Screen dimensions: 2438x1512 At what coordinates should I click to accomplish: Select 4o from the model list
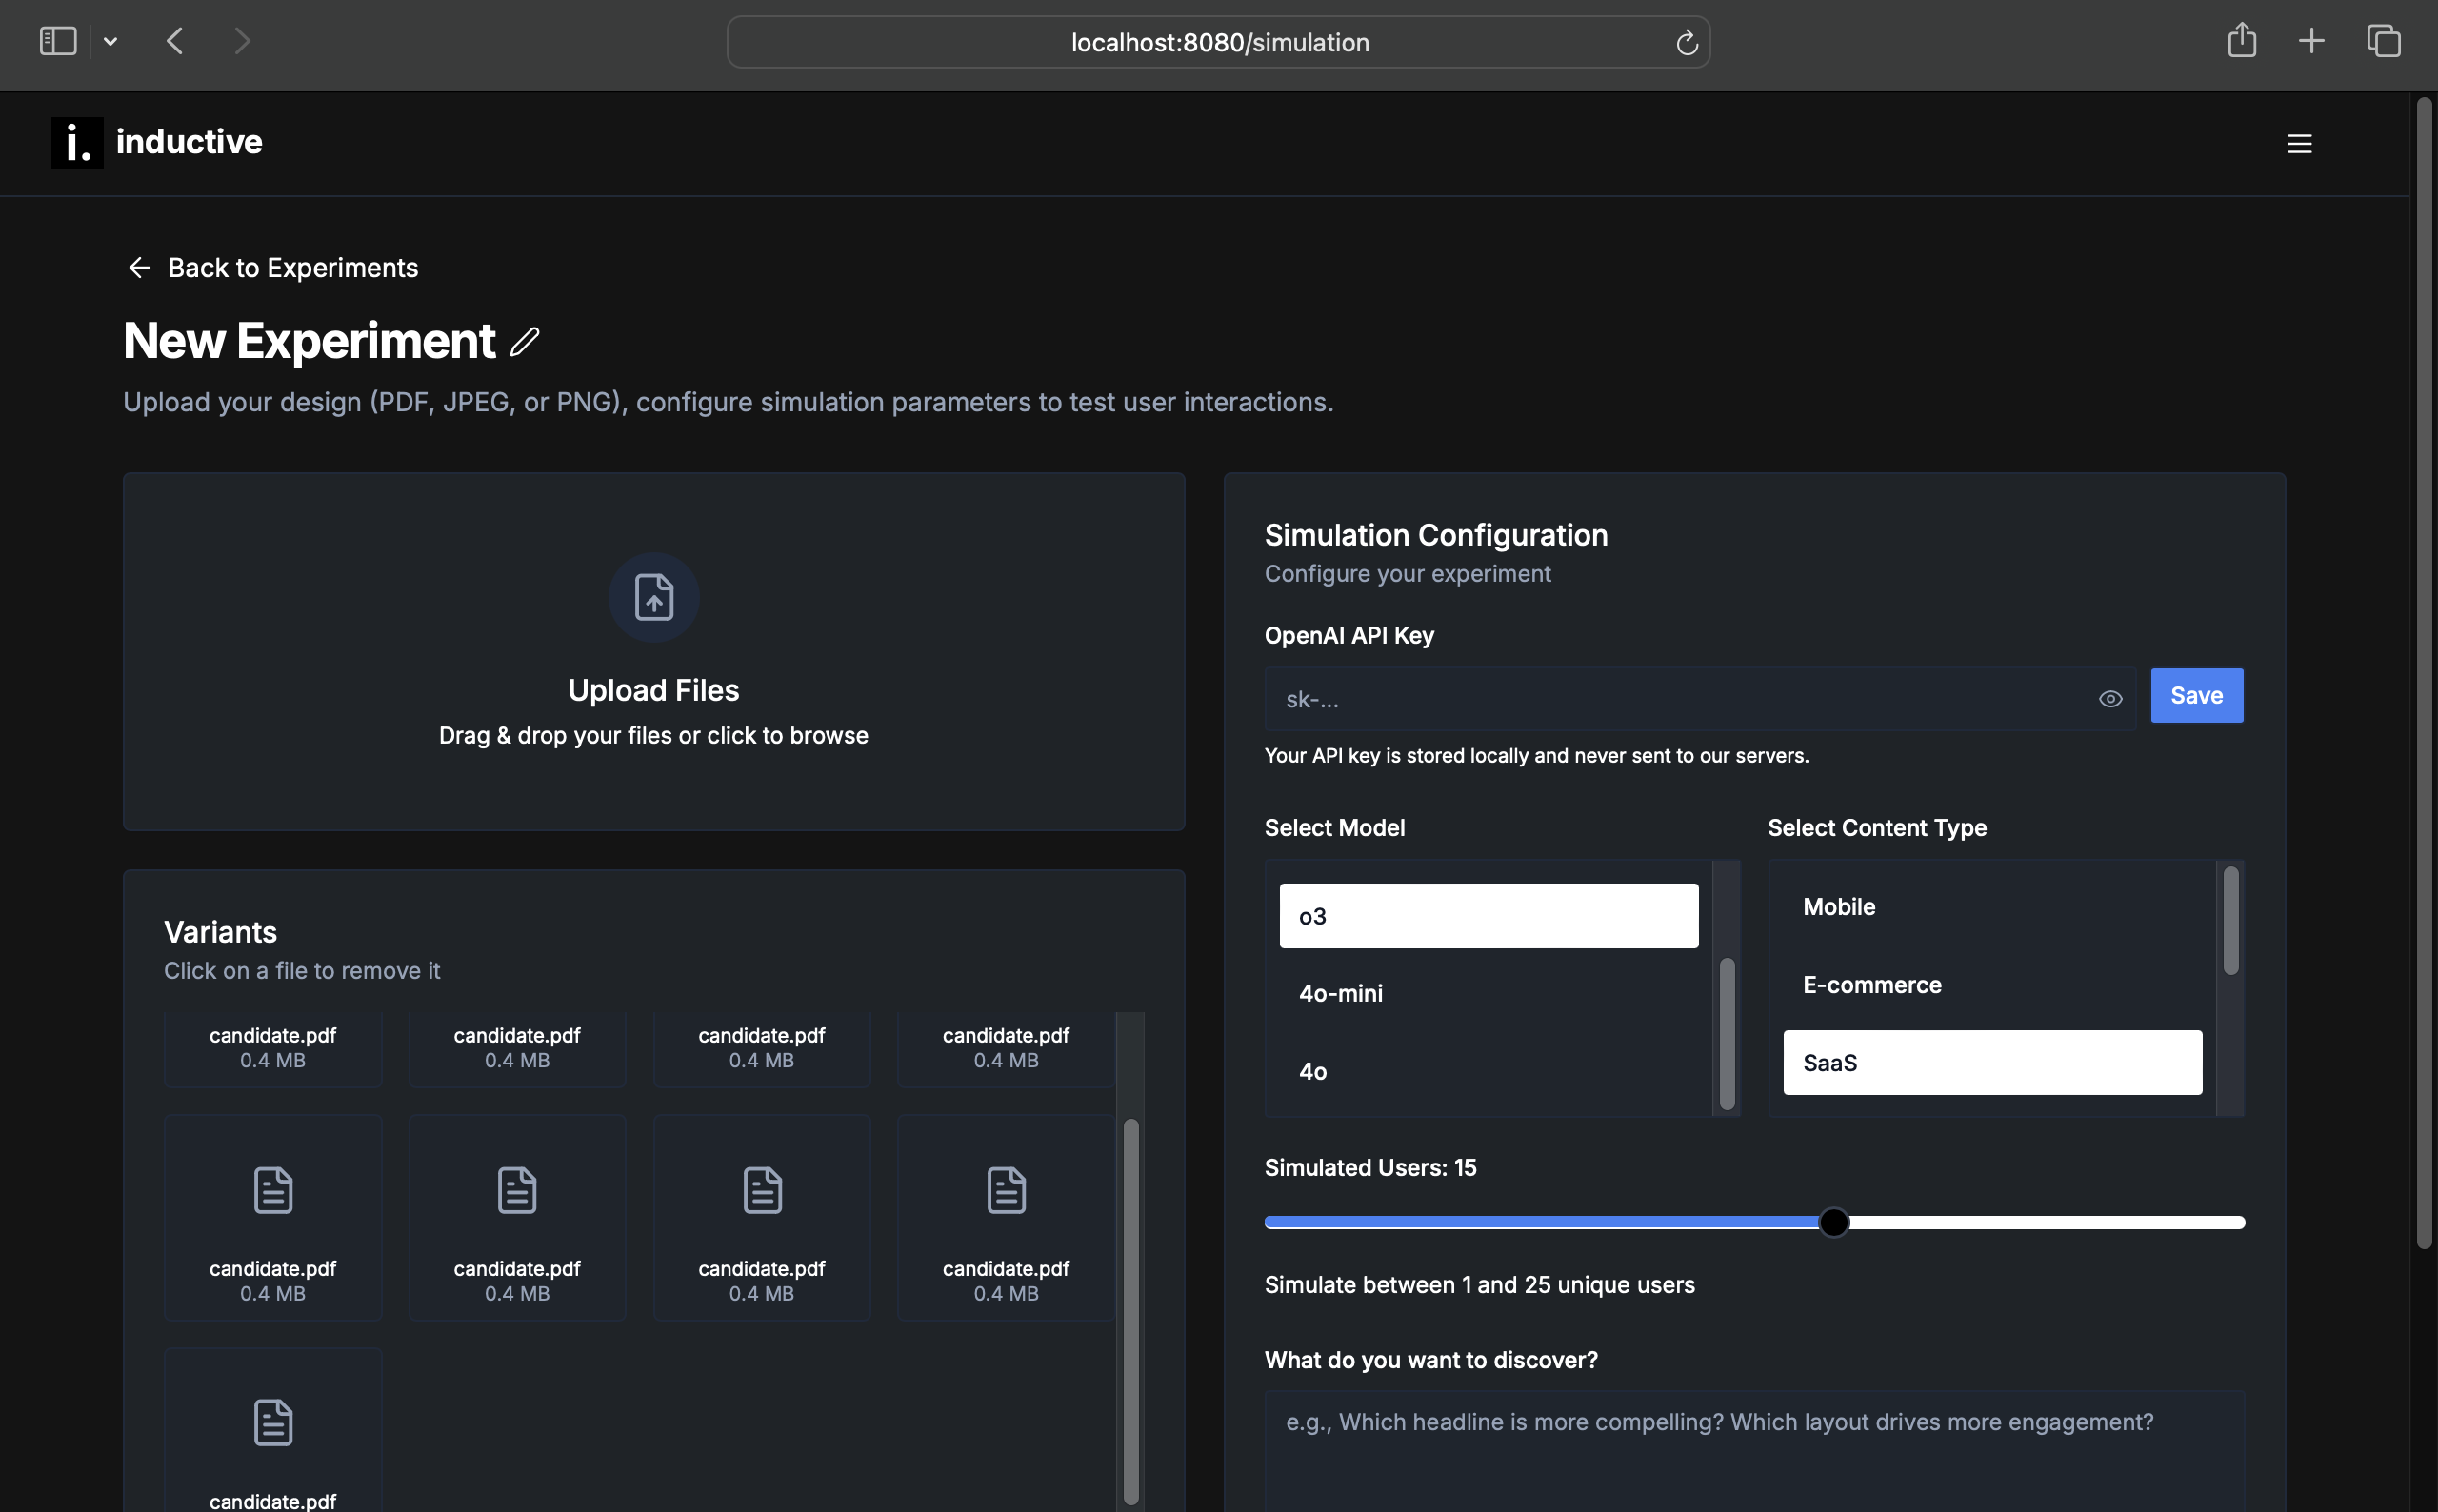(x=1313, y=1071)
